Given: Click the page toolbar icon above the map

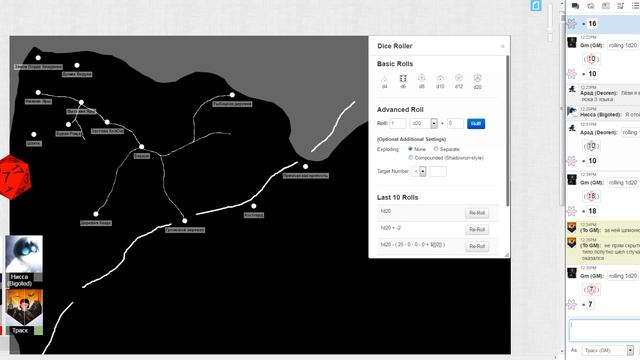Looking at the screenshot, I should point(536,5).
